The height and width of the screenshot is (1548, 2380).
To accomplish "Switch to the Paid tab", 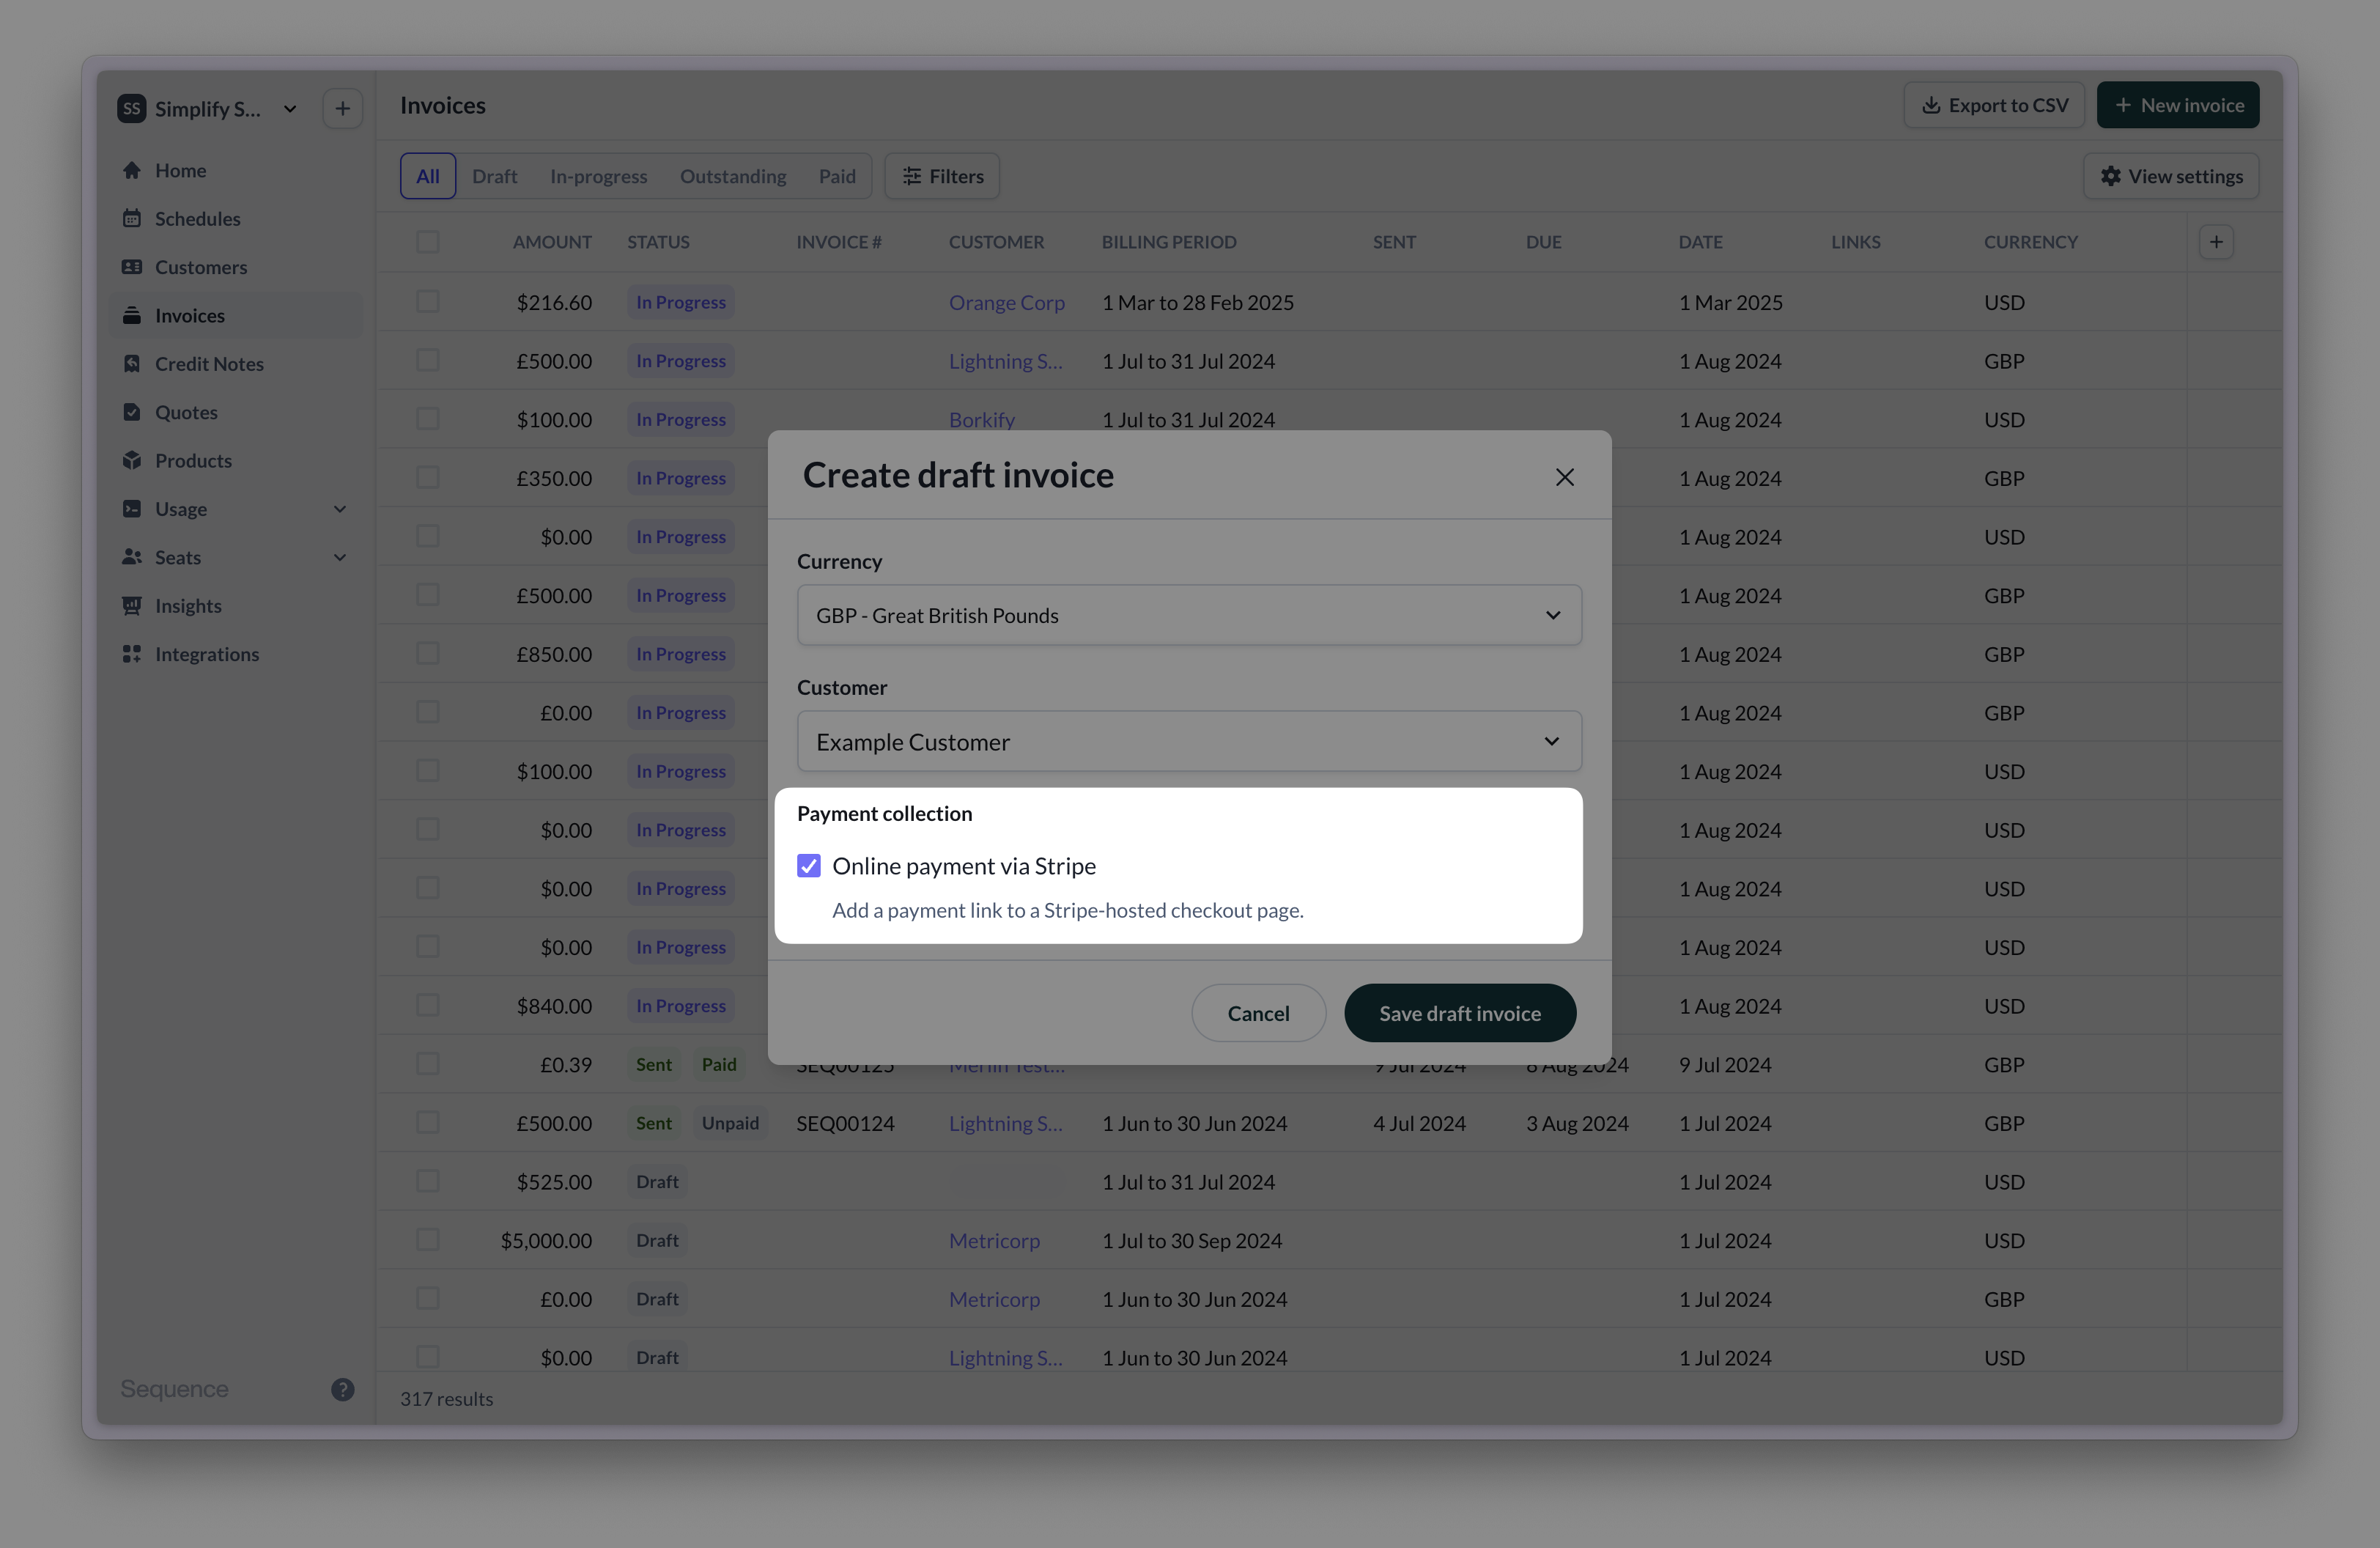I will [x=837, y=175].
